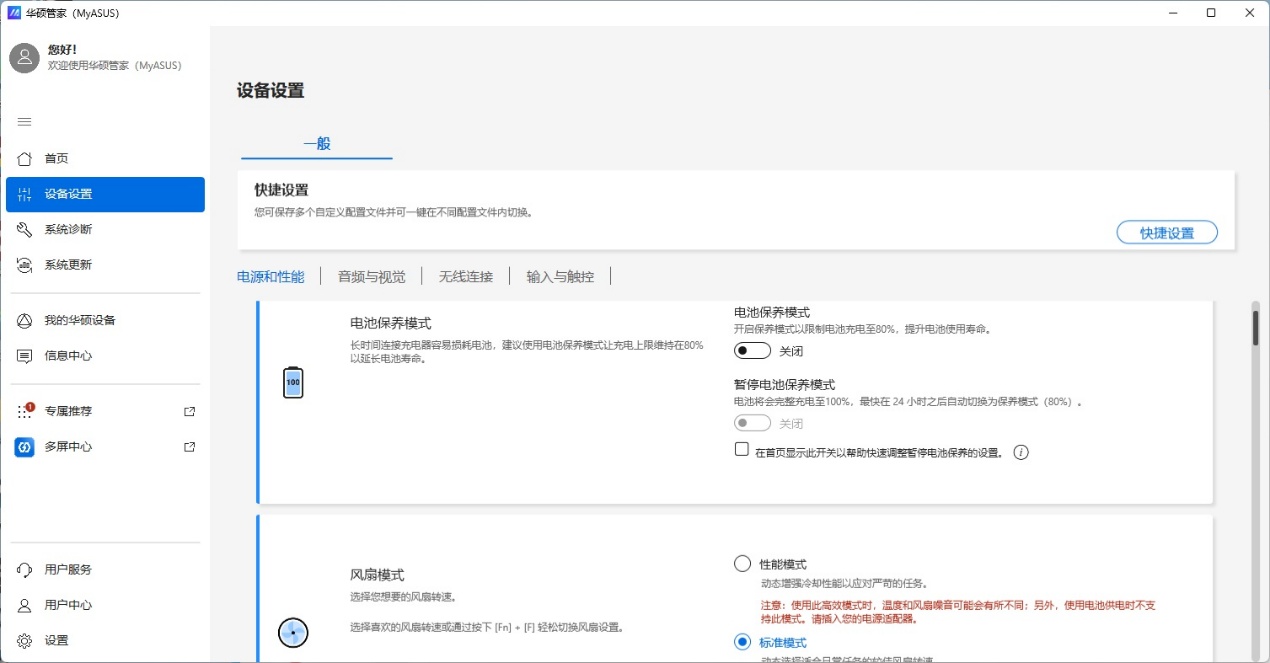1270x663 pixels.
Task: Click the update icon beside 系统更新
Action: [x=25, y=265]
